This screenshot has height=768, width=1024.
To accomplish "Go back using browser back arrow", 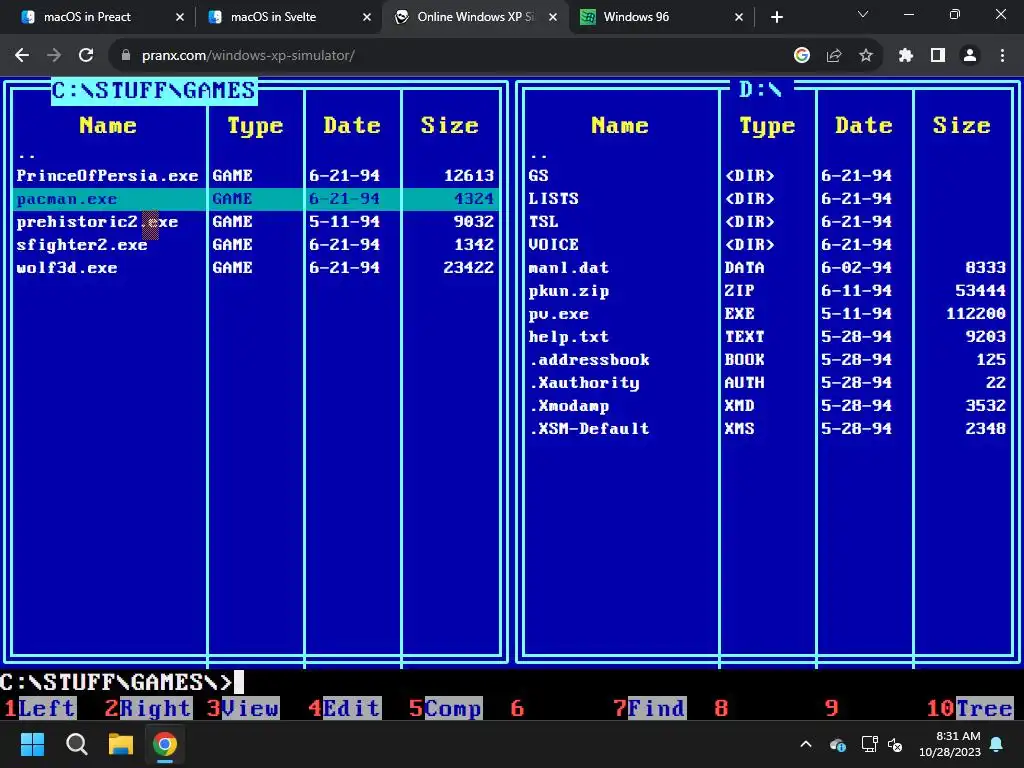I will point(22,56).
